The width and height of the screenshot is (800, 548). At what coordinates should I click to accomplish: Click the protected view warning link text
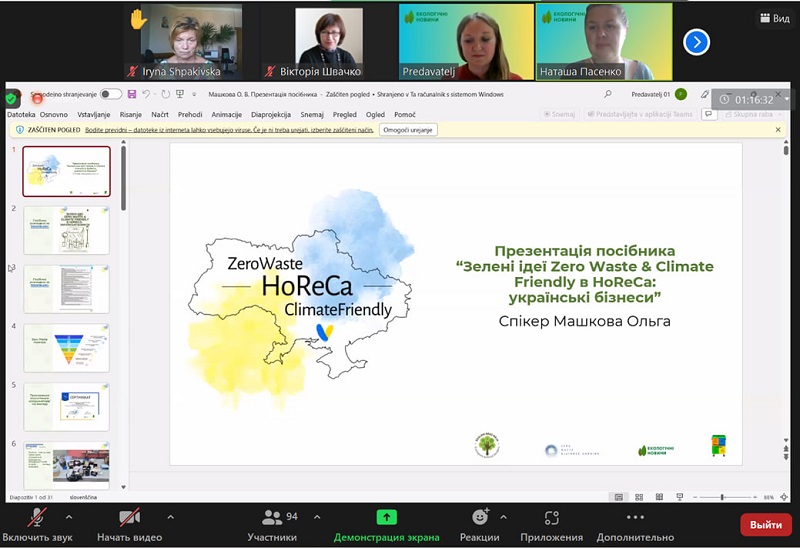tap(229, 130)
